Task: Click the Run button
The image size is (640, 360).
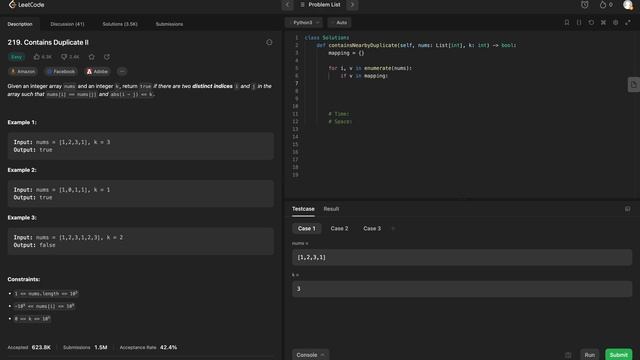Action: coord(589,355)
